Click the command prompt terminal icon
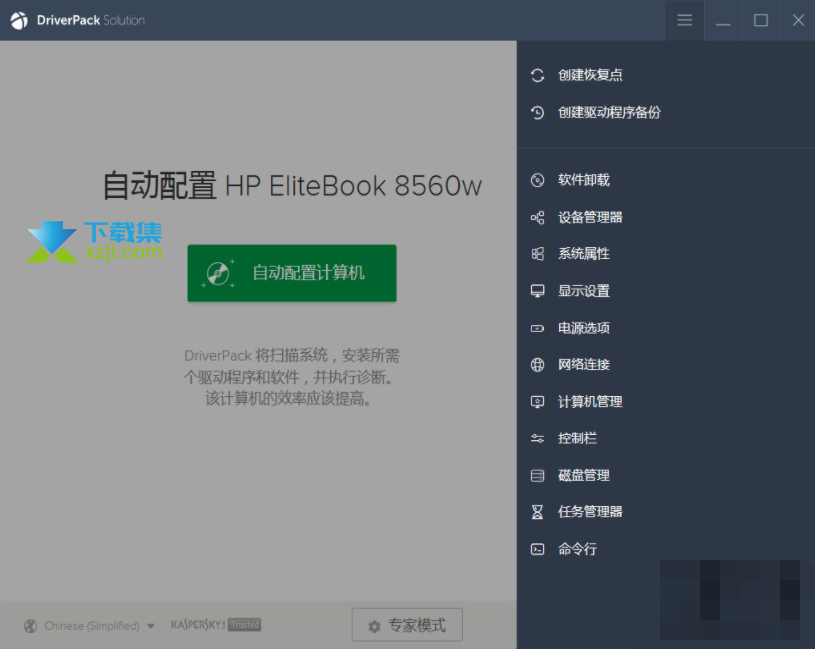Image resolution: width=815 pixels, height=649 pixels. pos(537,549)
